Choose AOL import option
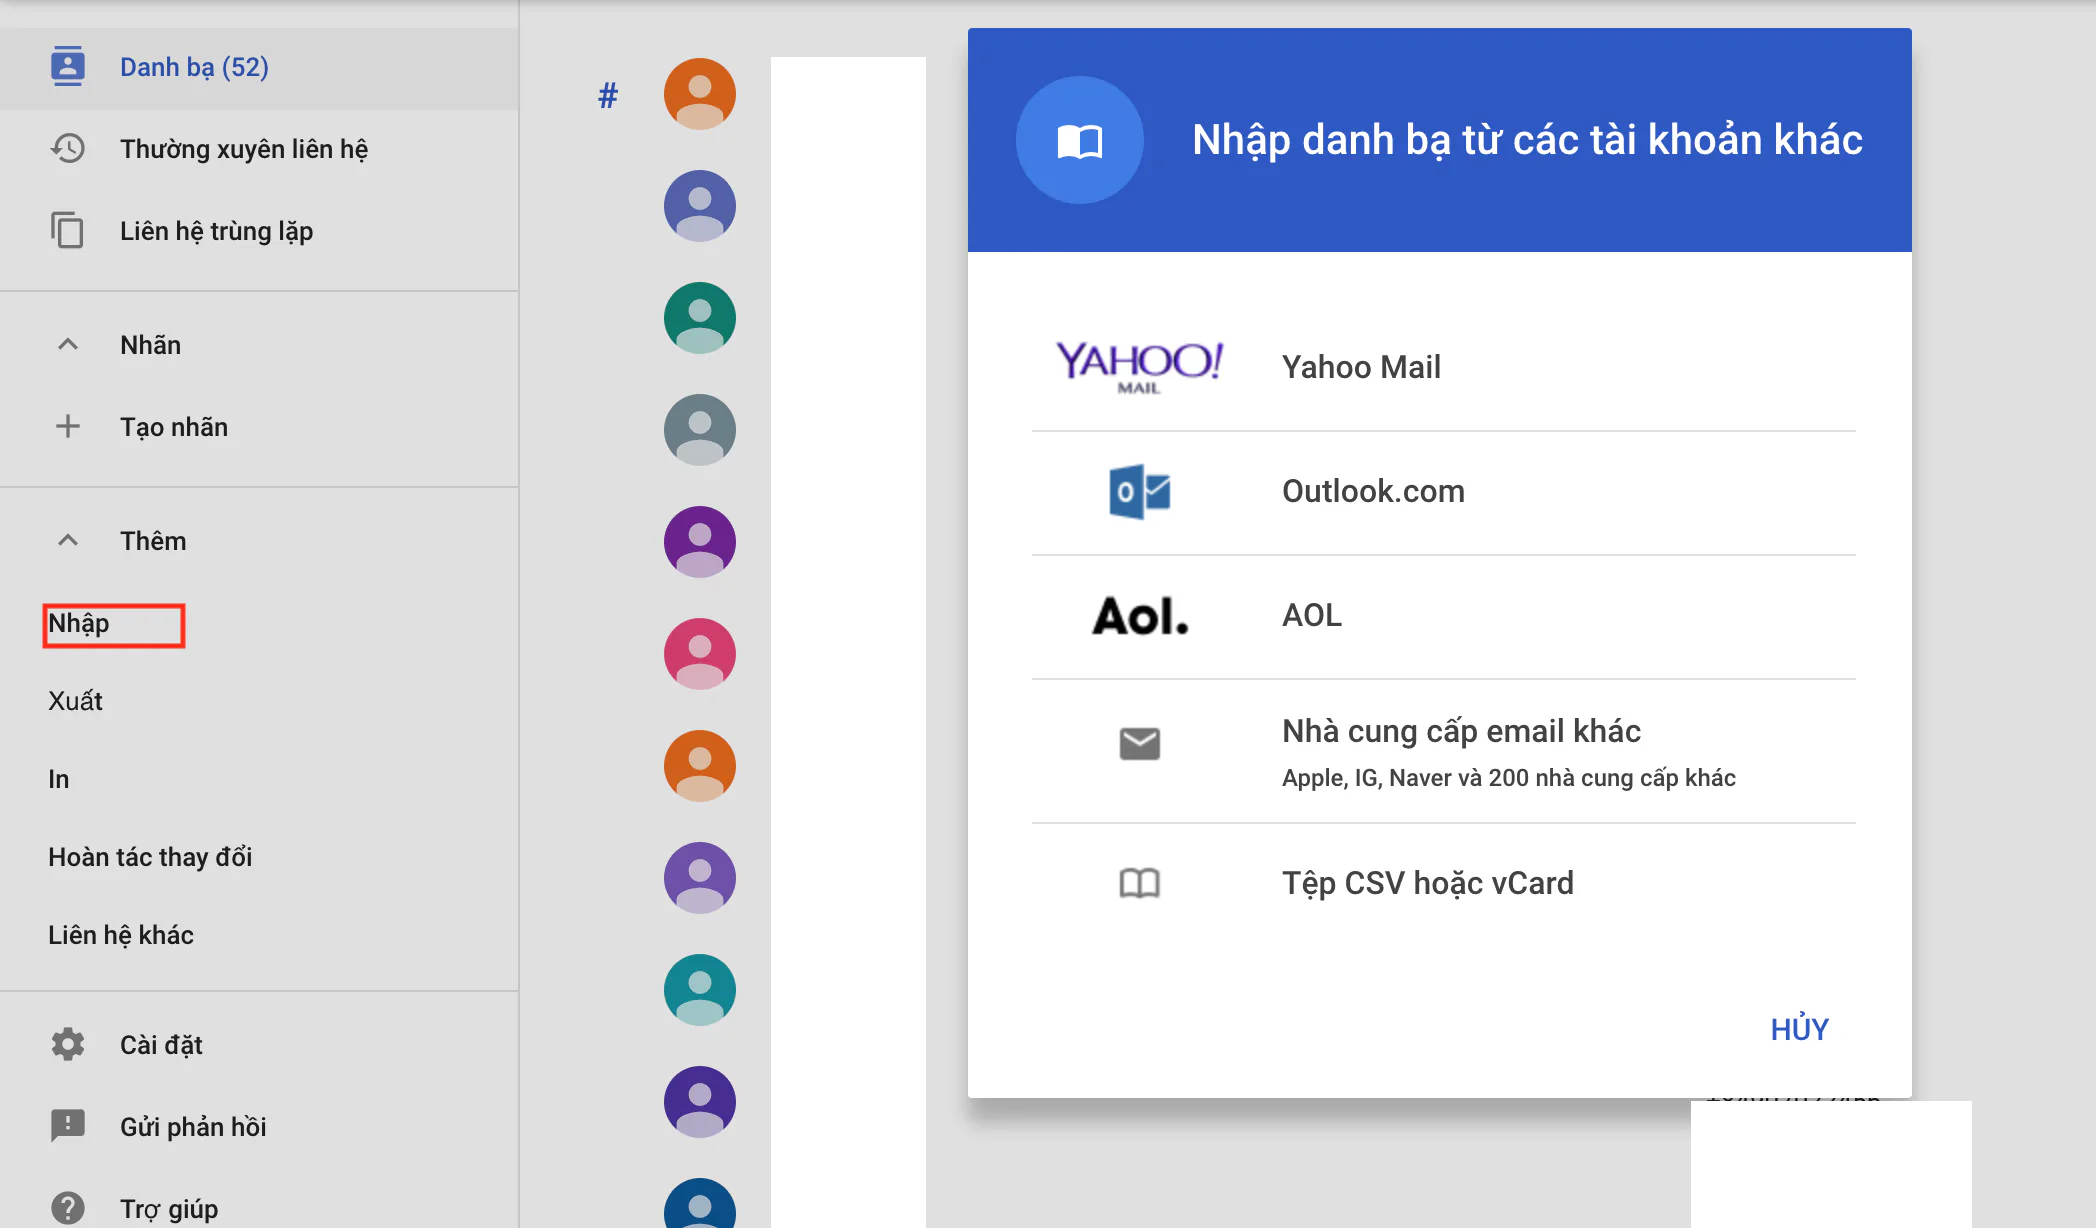Screen dimensions: 2096x1228 click(1443, 616)
